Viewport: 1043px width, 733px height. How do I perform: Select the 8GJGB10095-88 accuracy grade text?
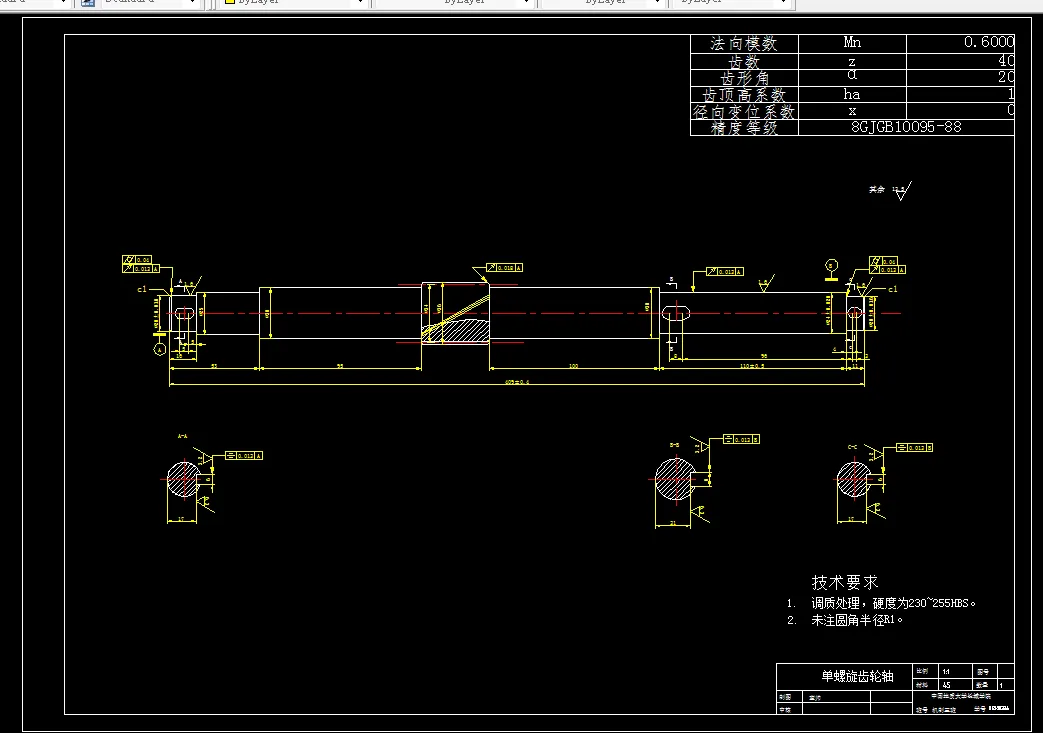[x=906, y=127]
